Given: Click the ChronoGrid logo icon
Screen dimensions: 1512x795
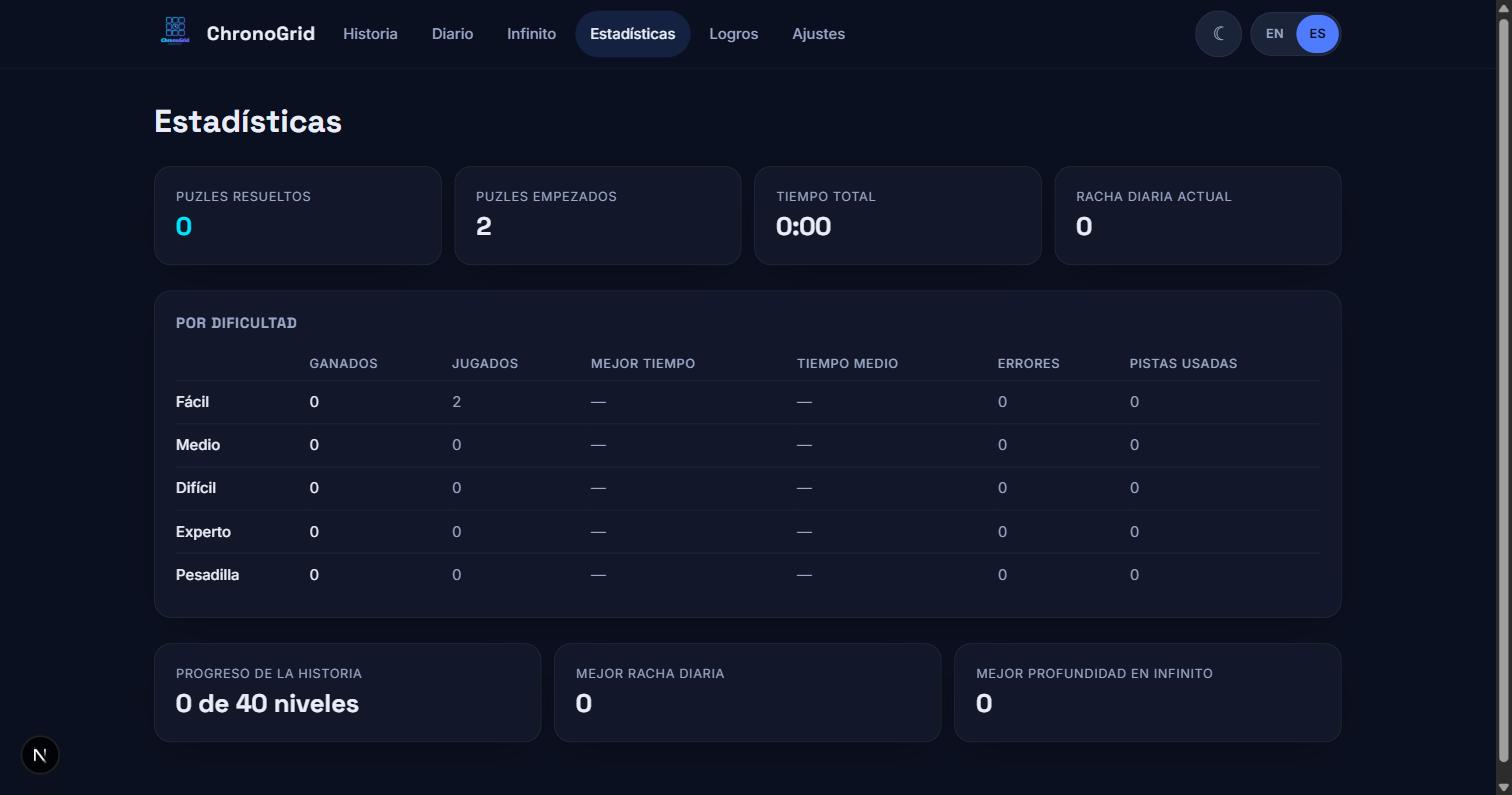Looking at the screenshot, I should coord(175,30).
